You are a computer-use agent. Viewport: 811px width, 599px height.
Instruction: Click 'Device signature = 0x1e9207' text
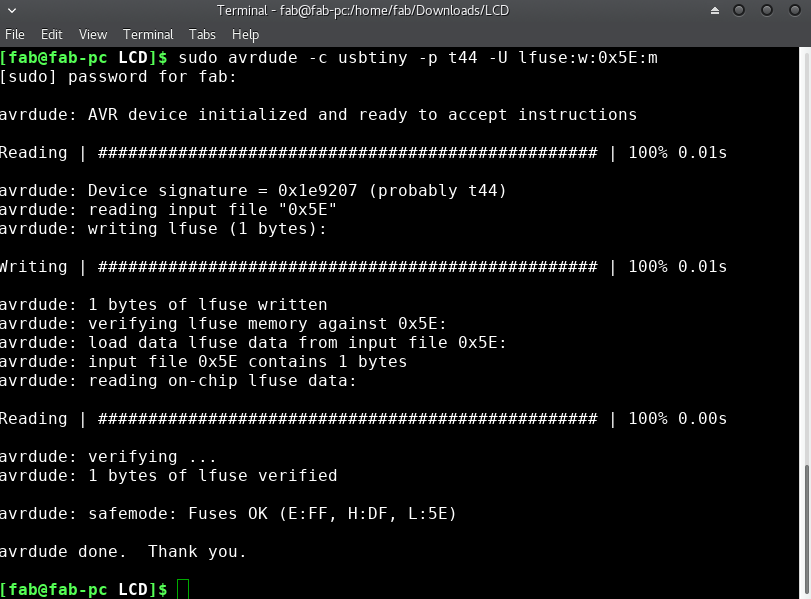click(222, 190)
